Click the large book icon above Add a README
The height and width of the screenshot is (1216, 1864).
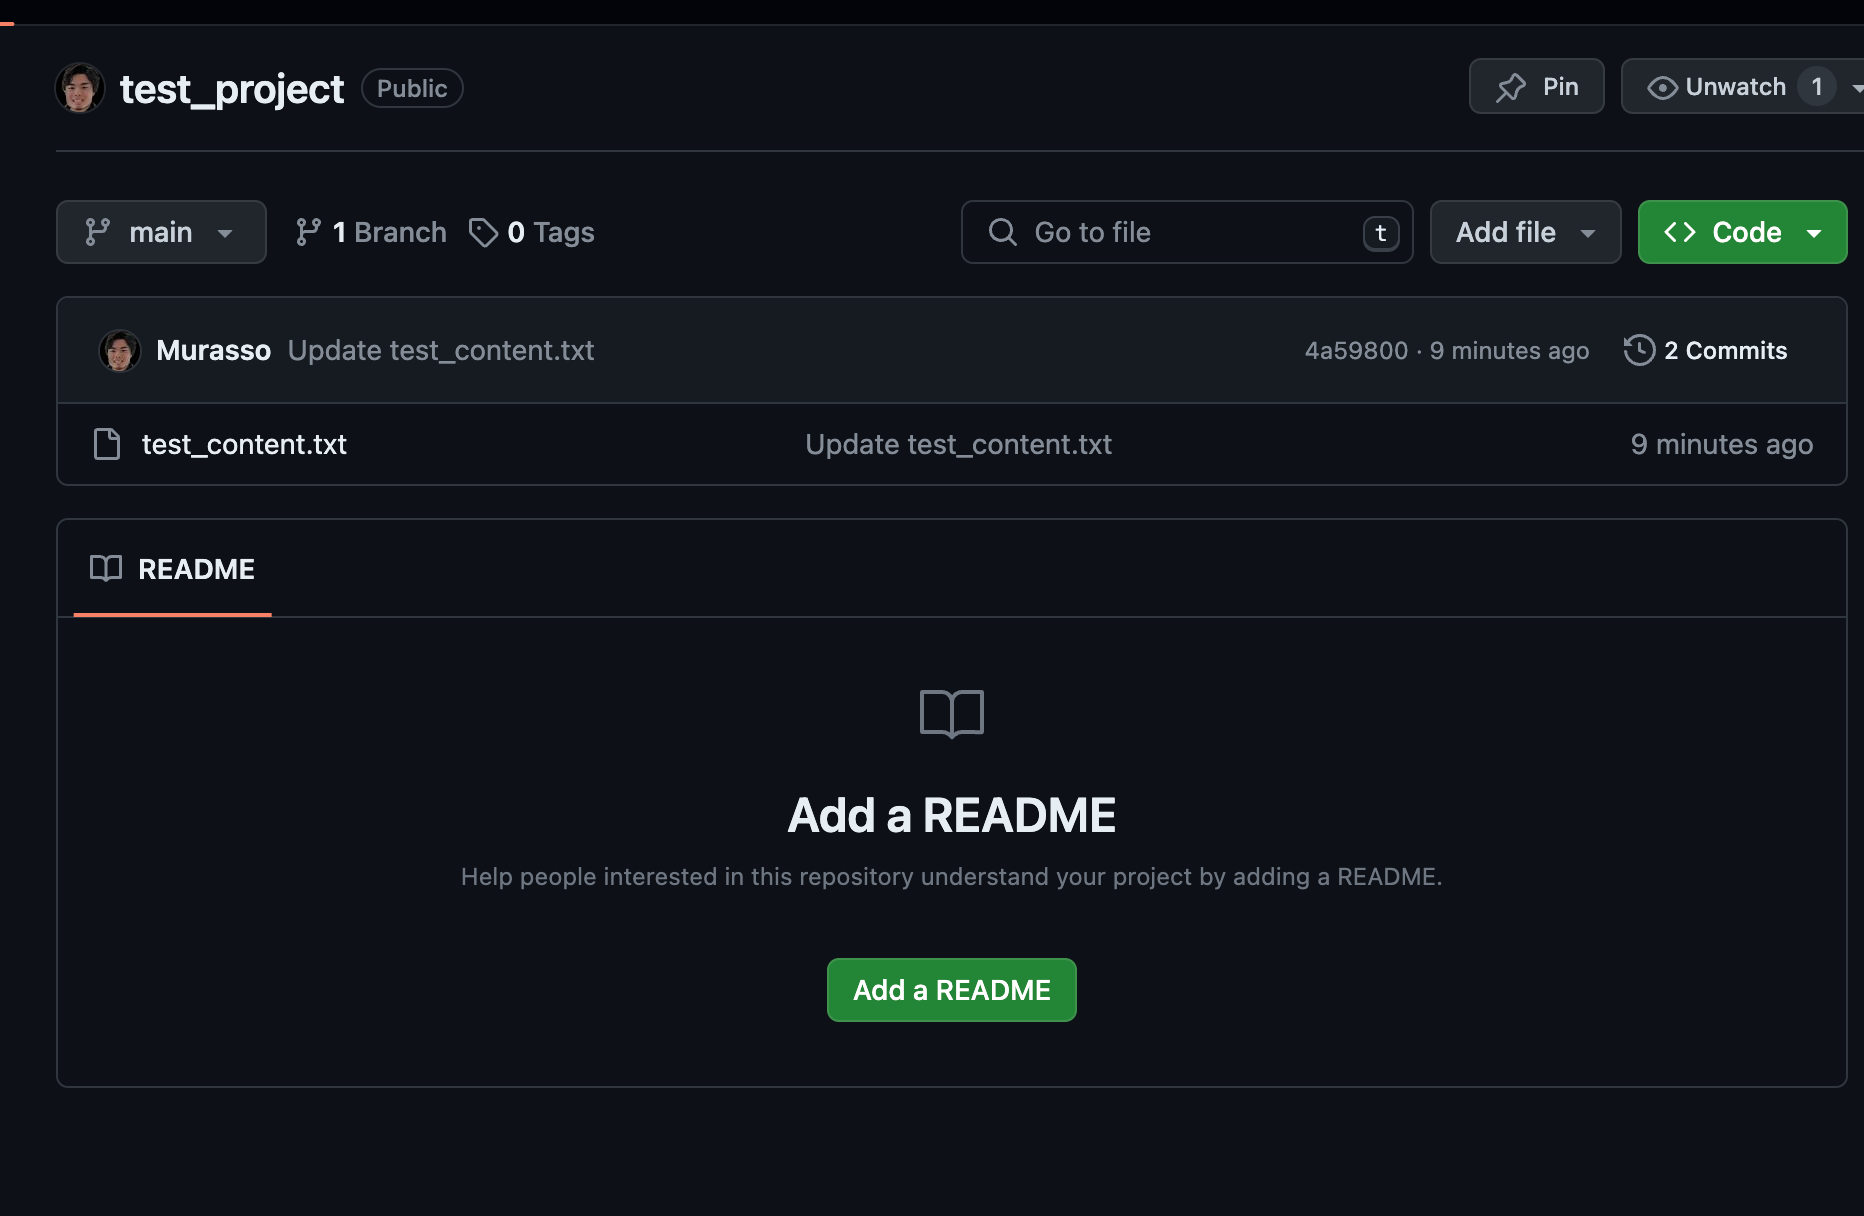(952, 714)
